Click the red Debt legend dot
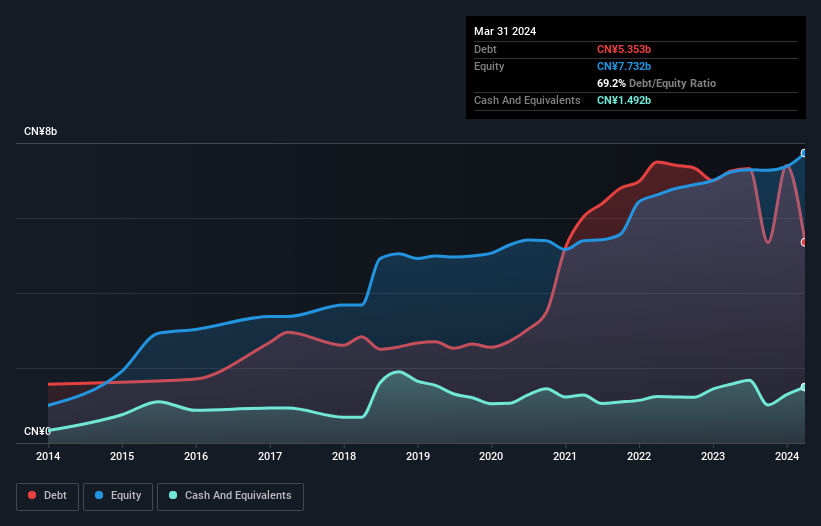 pos(32,495)
